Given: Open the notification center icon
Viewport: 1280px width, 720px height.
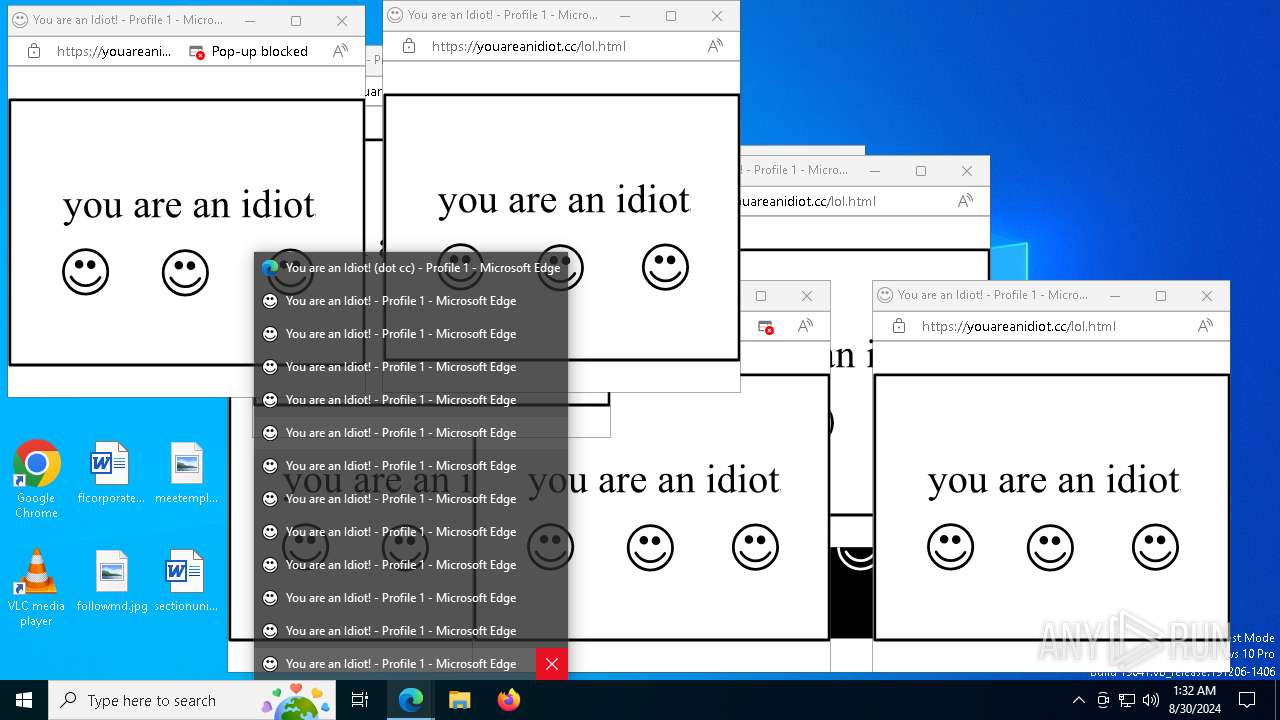Looking at the screenshot, I should (x=1247, y=700).
